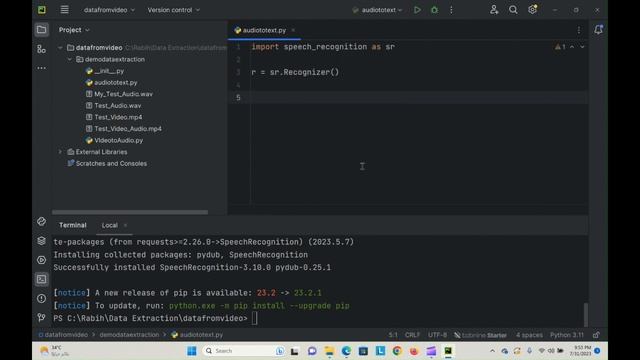Select Test_Audio.wav file

pyautogui.click(x=113, y=105)
